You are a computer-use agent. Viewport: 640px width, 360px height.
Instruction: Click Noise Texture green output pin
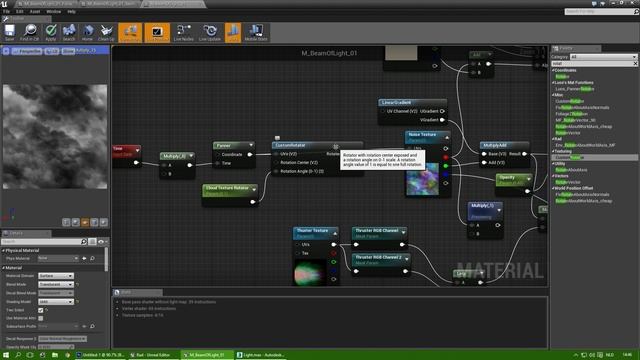point(446,166)
